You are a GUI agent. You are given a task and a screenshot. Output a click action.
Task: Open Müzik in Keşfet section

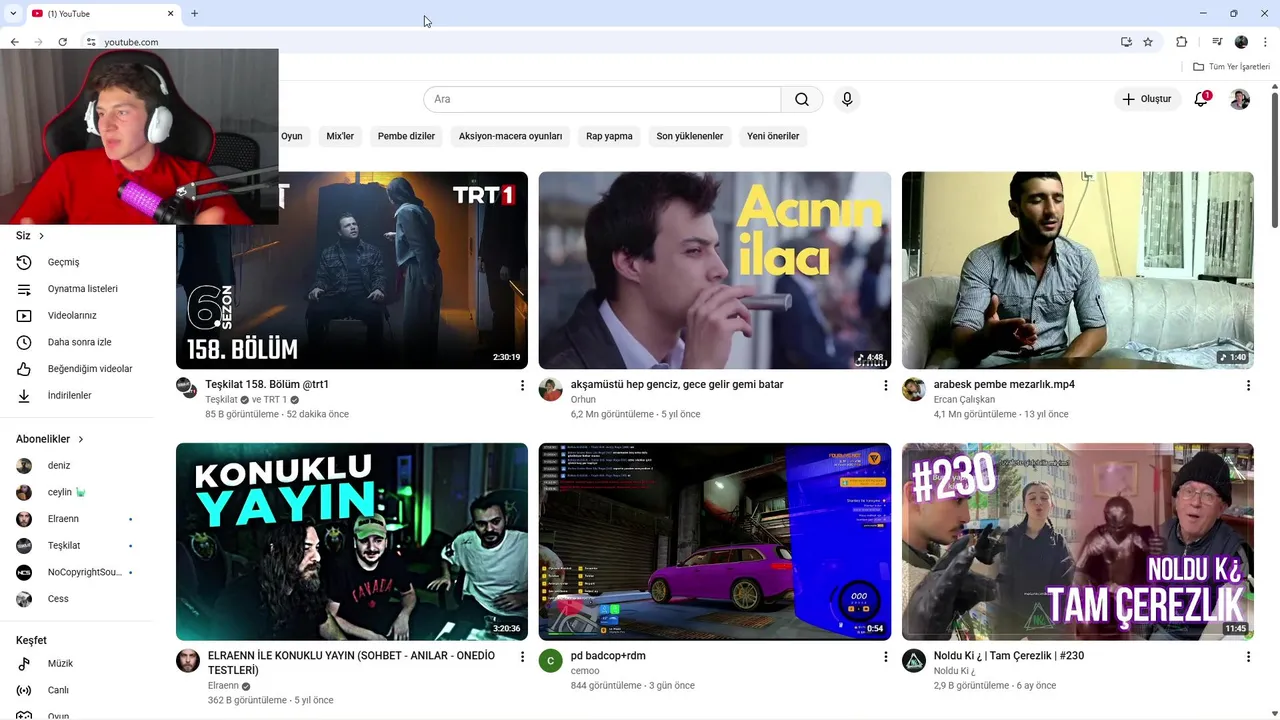coord(76,663)
